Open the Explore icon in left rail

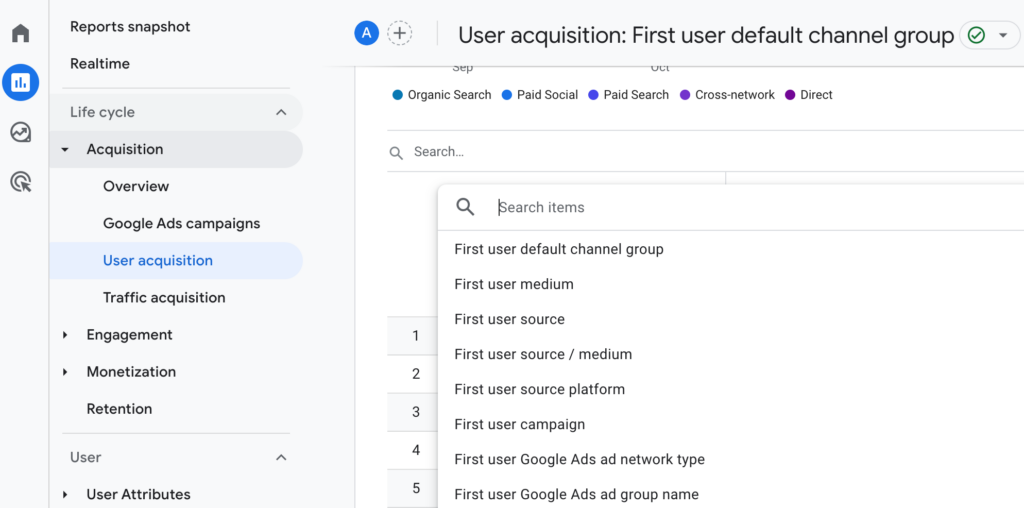tap(21, 133)
